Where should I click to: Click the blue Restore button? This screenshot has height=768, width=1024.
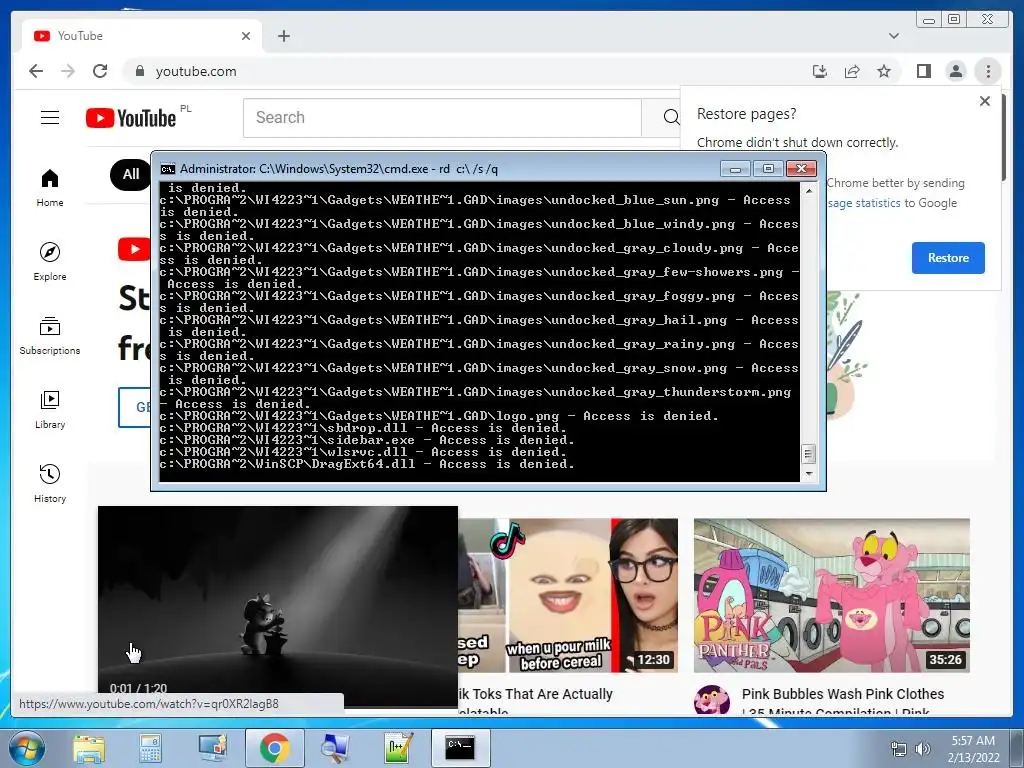coord(948,258)
